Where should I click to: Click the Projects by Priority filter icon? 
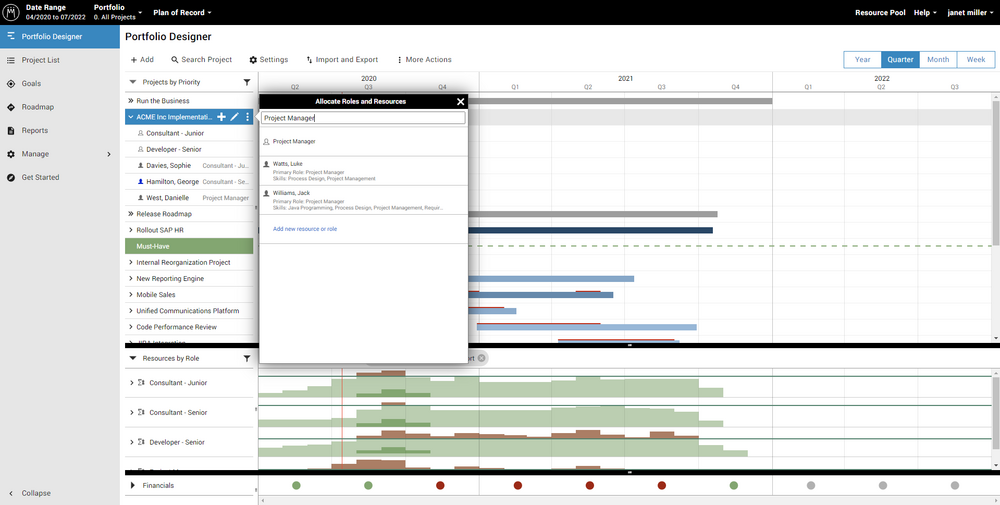[x=247, y=82]
